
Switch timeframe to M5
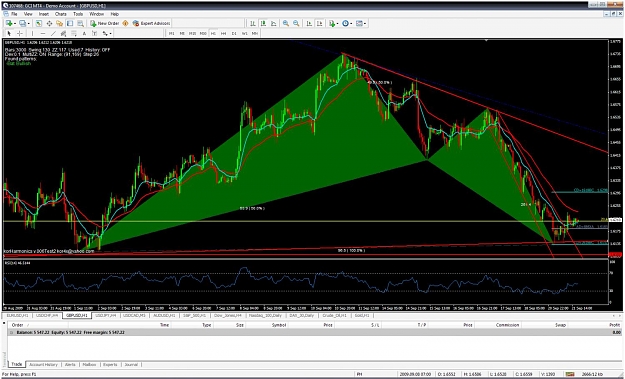182,33
